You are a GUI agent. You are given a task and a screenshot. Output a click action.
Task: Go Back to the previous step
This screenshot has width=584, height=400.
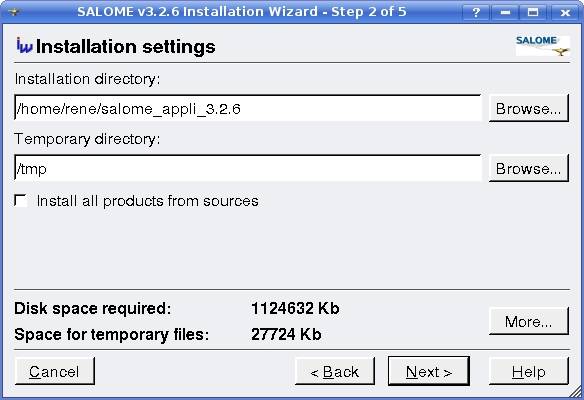334,371
